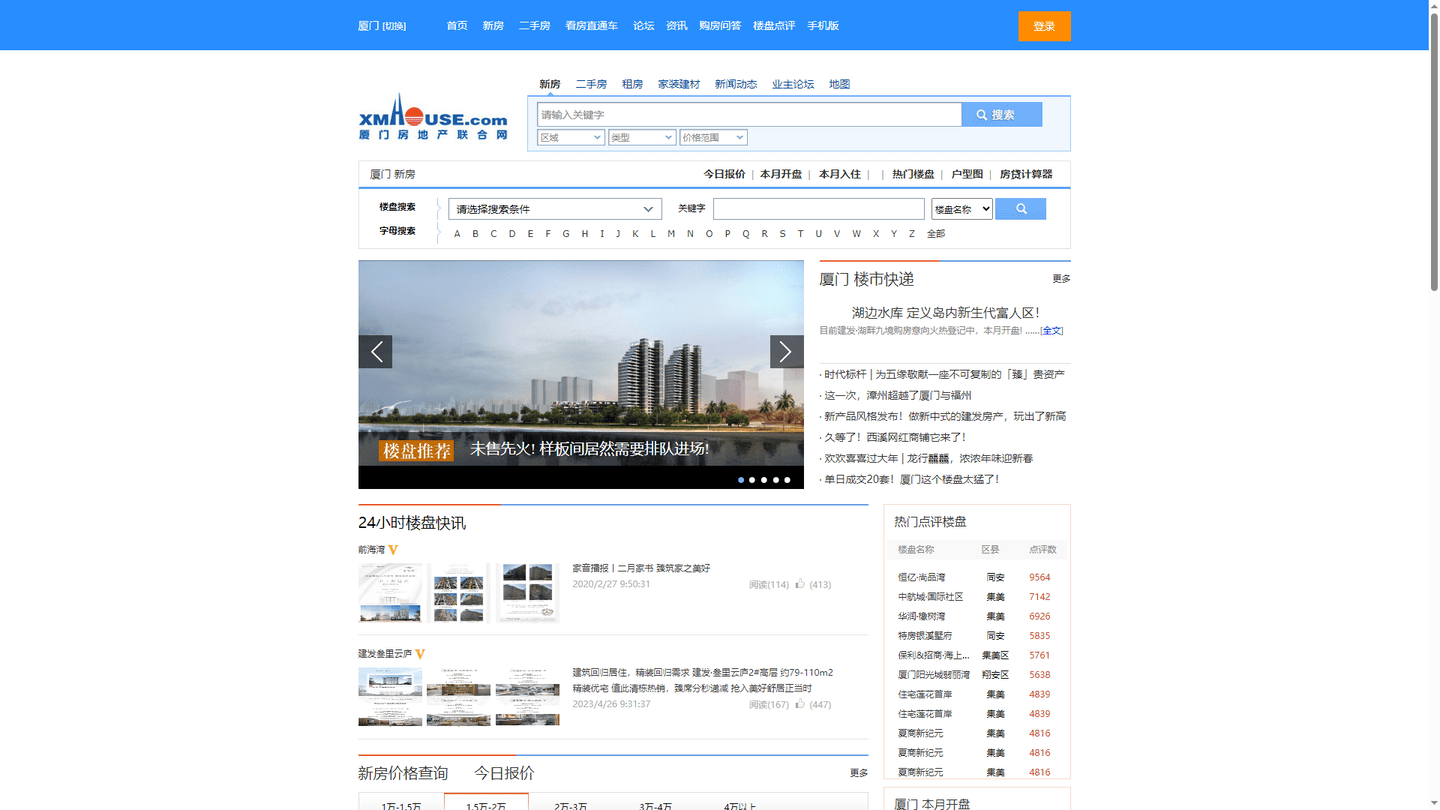This screenshot has height=810, width=1440.
Task: Click the V badge next to 前海湾
Action: click(x=393, y=549)
